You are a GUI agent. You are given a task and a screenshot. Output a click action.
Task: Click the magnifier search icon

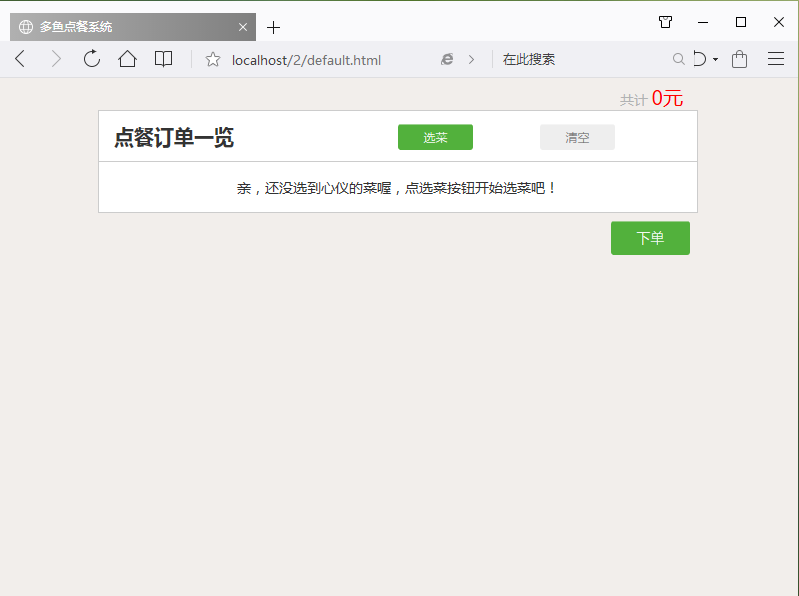(678, 59)
